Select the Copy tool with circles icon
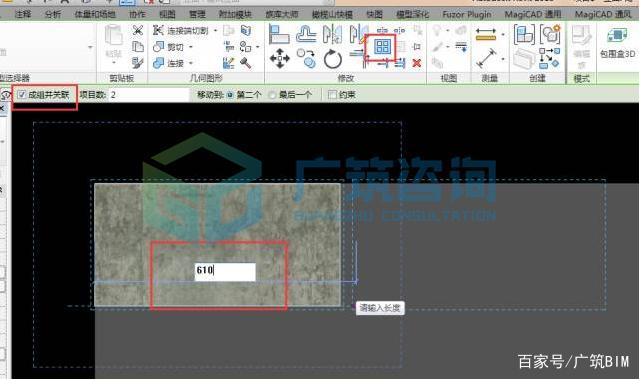 (x=306, y=59)
